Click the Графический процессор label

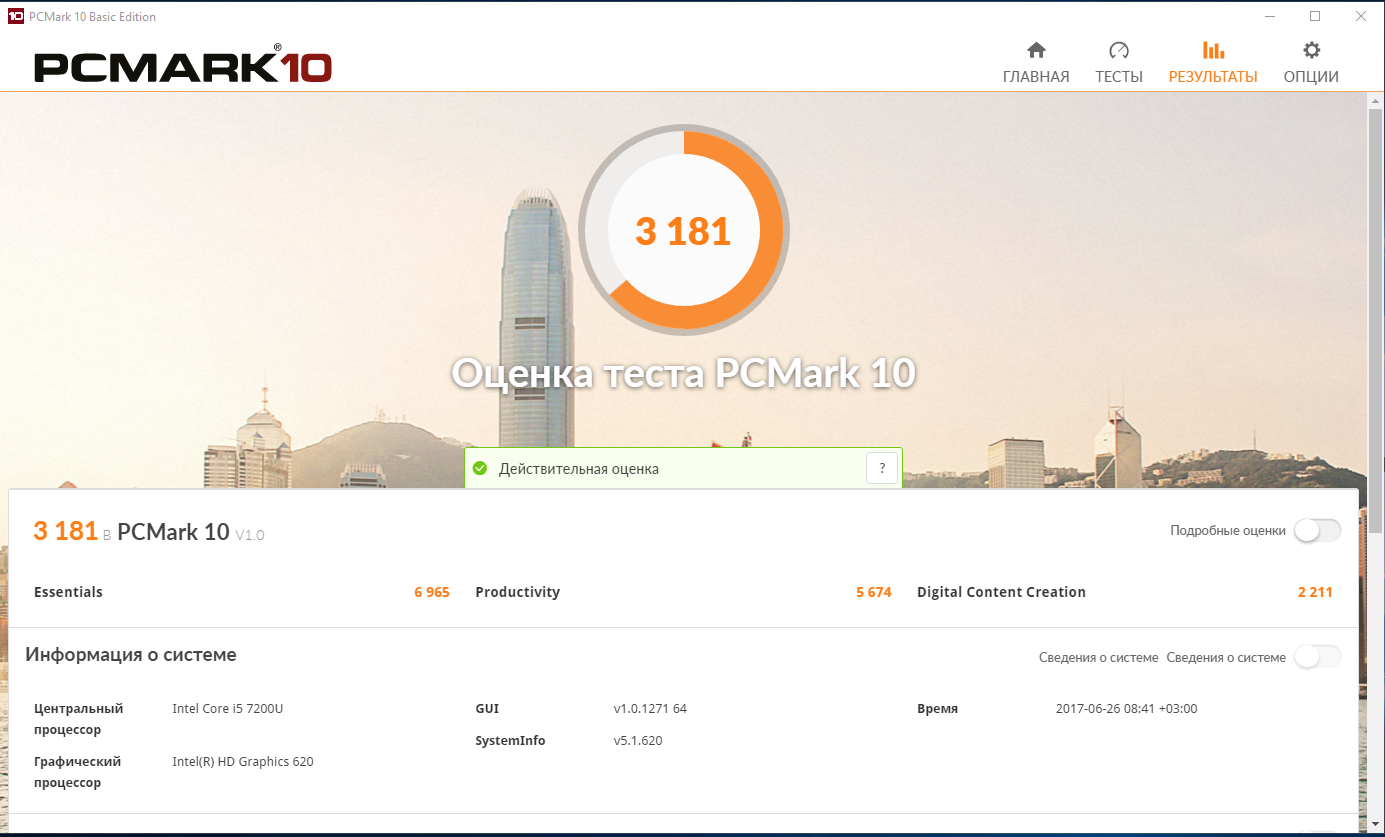(x=78, y=772)
